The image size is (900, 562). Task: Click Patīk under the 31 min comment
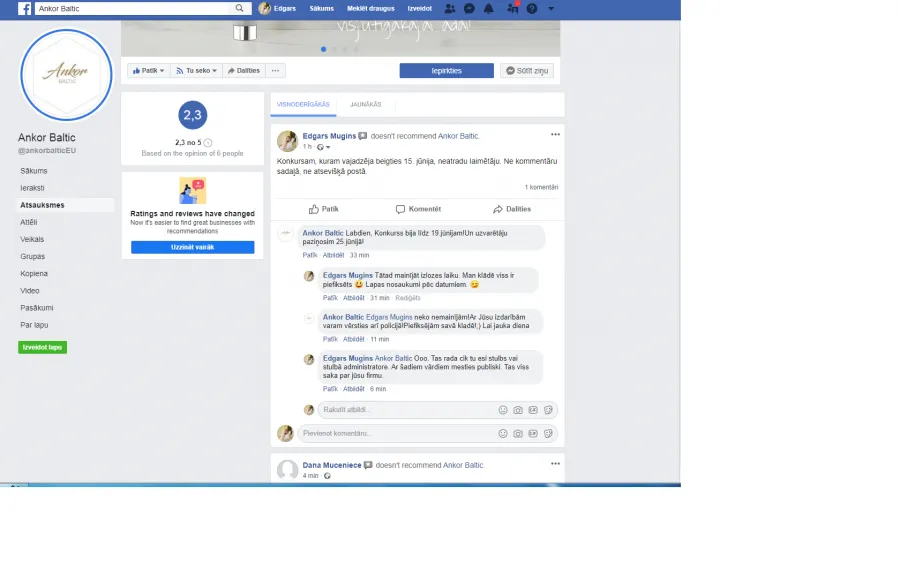[330, 298]
